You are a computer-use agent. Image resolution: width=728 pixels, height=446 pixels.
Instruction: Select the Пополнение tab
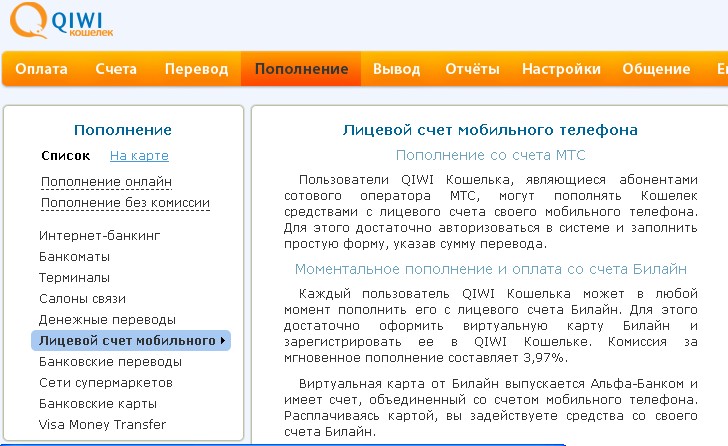(301, 69)
